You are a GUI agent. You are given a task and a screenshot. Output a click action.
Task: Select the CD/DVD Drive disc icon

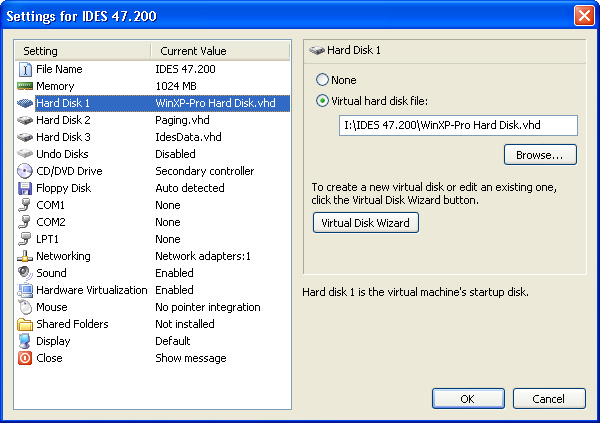(x=25, y=171)
